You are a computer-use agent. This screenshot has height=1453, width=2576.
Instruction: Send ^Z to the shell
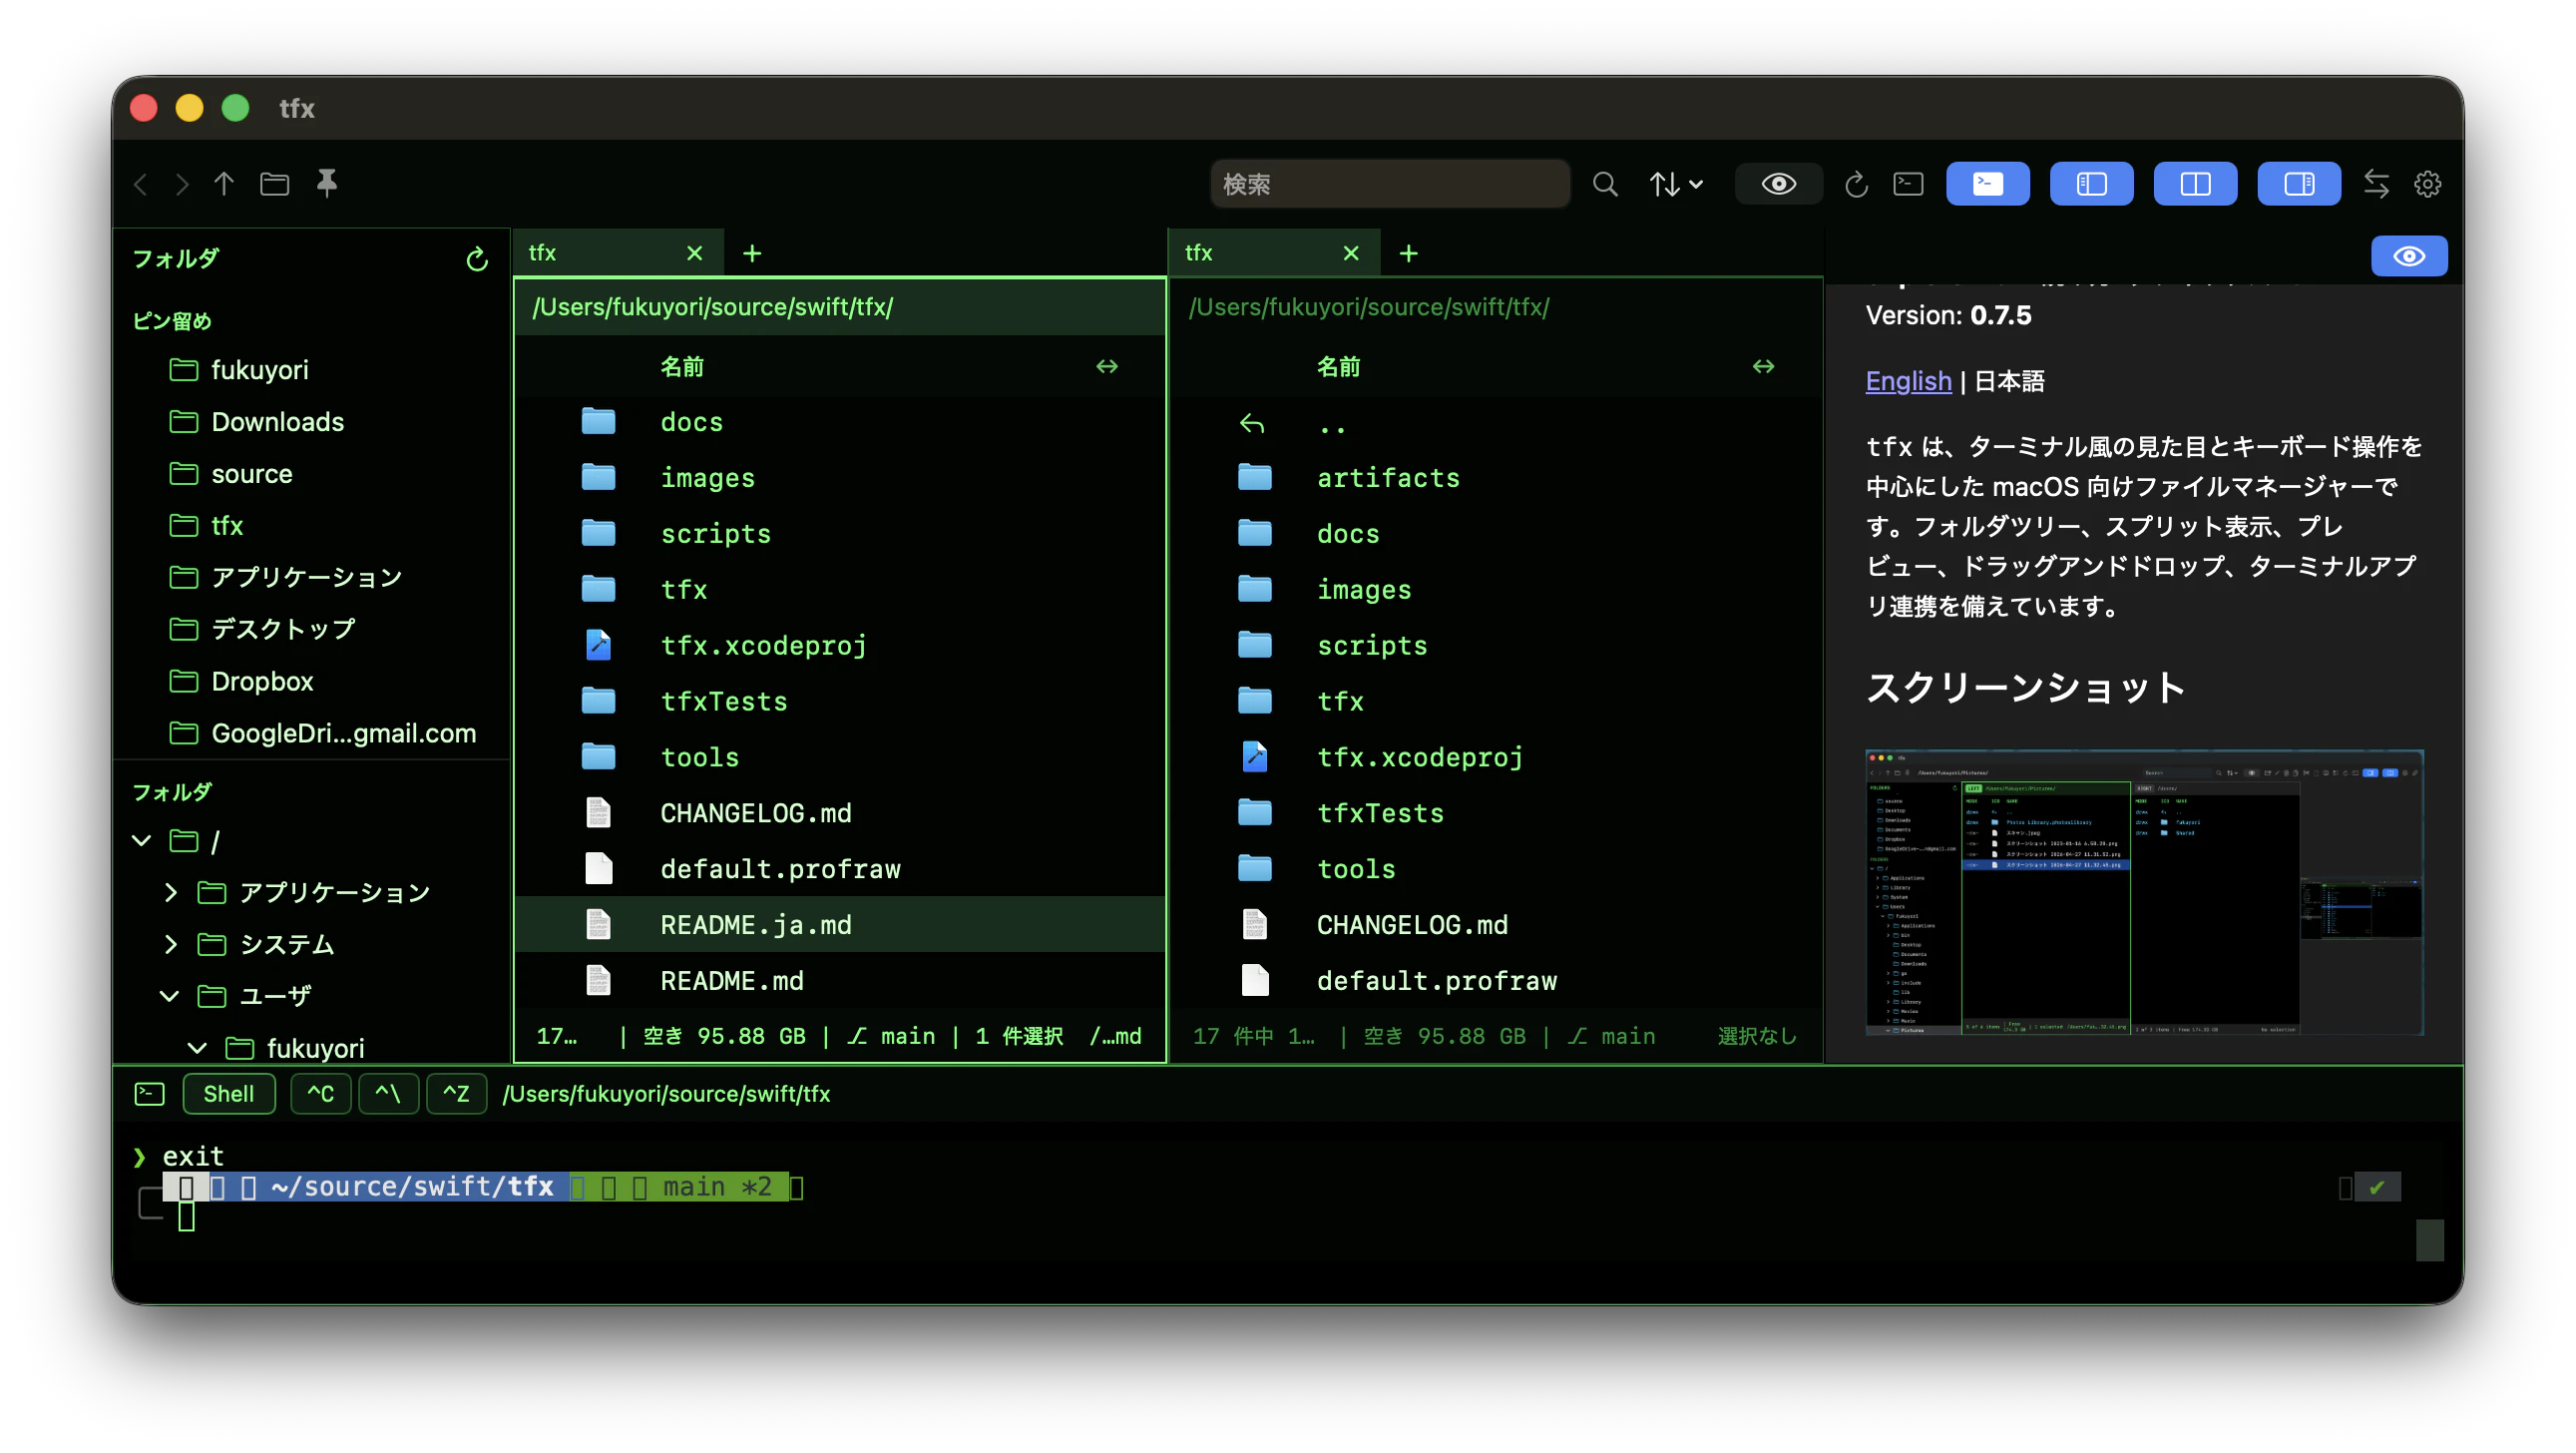click(x=456, y=1094)
